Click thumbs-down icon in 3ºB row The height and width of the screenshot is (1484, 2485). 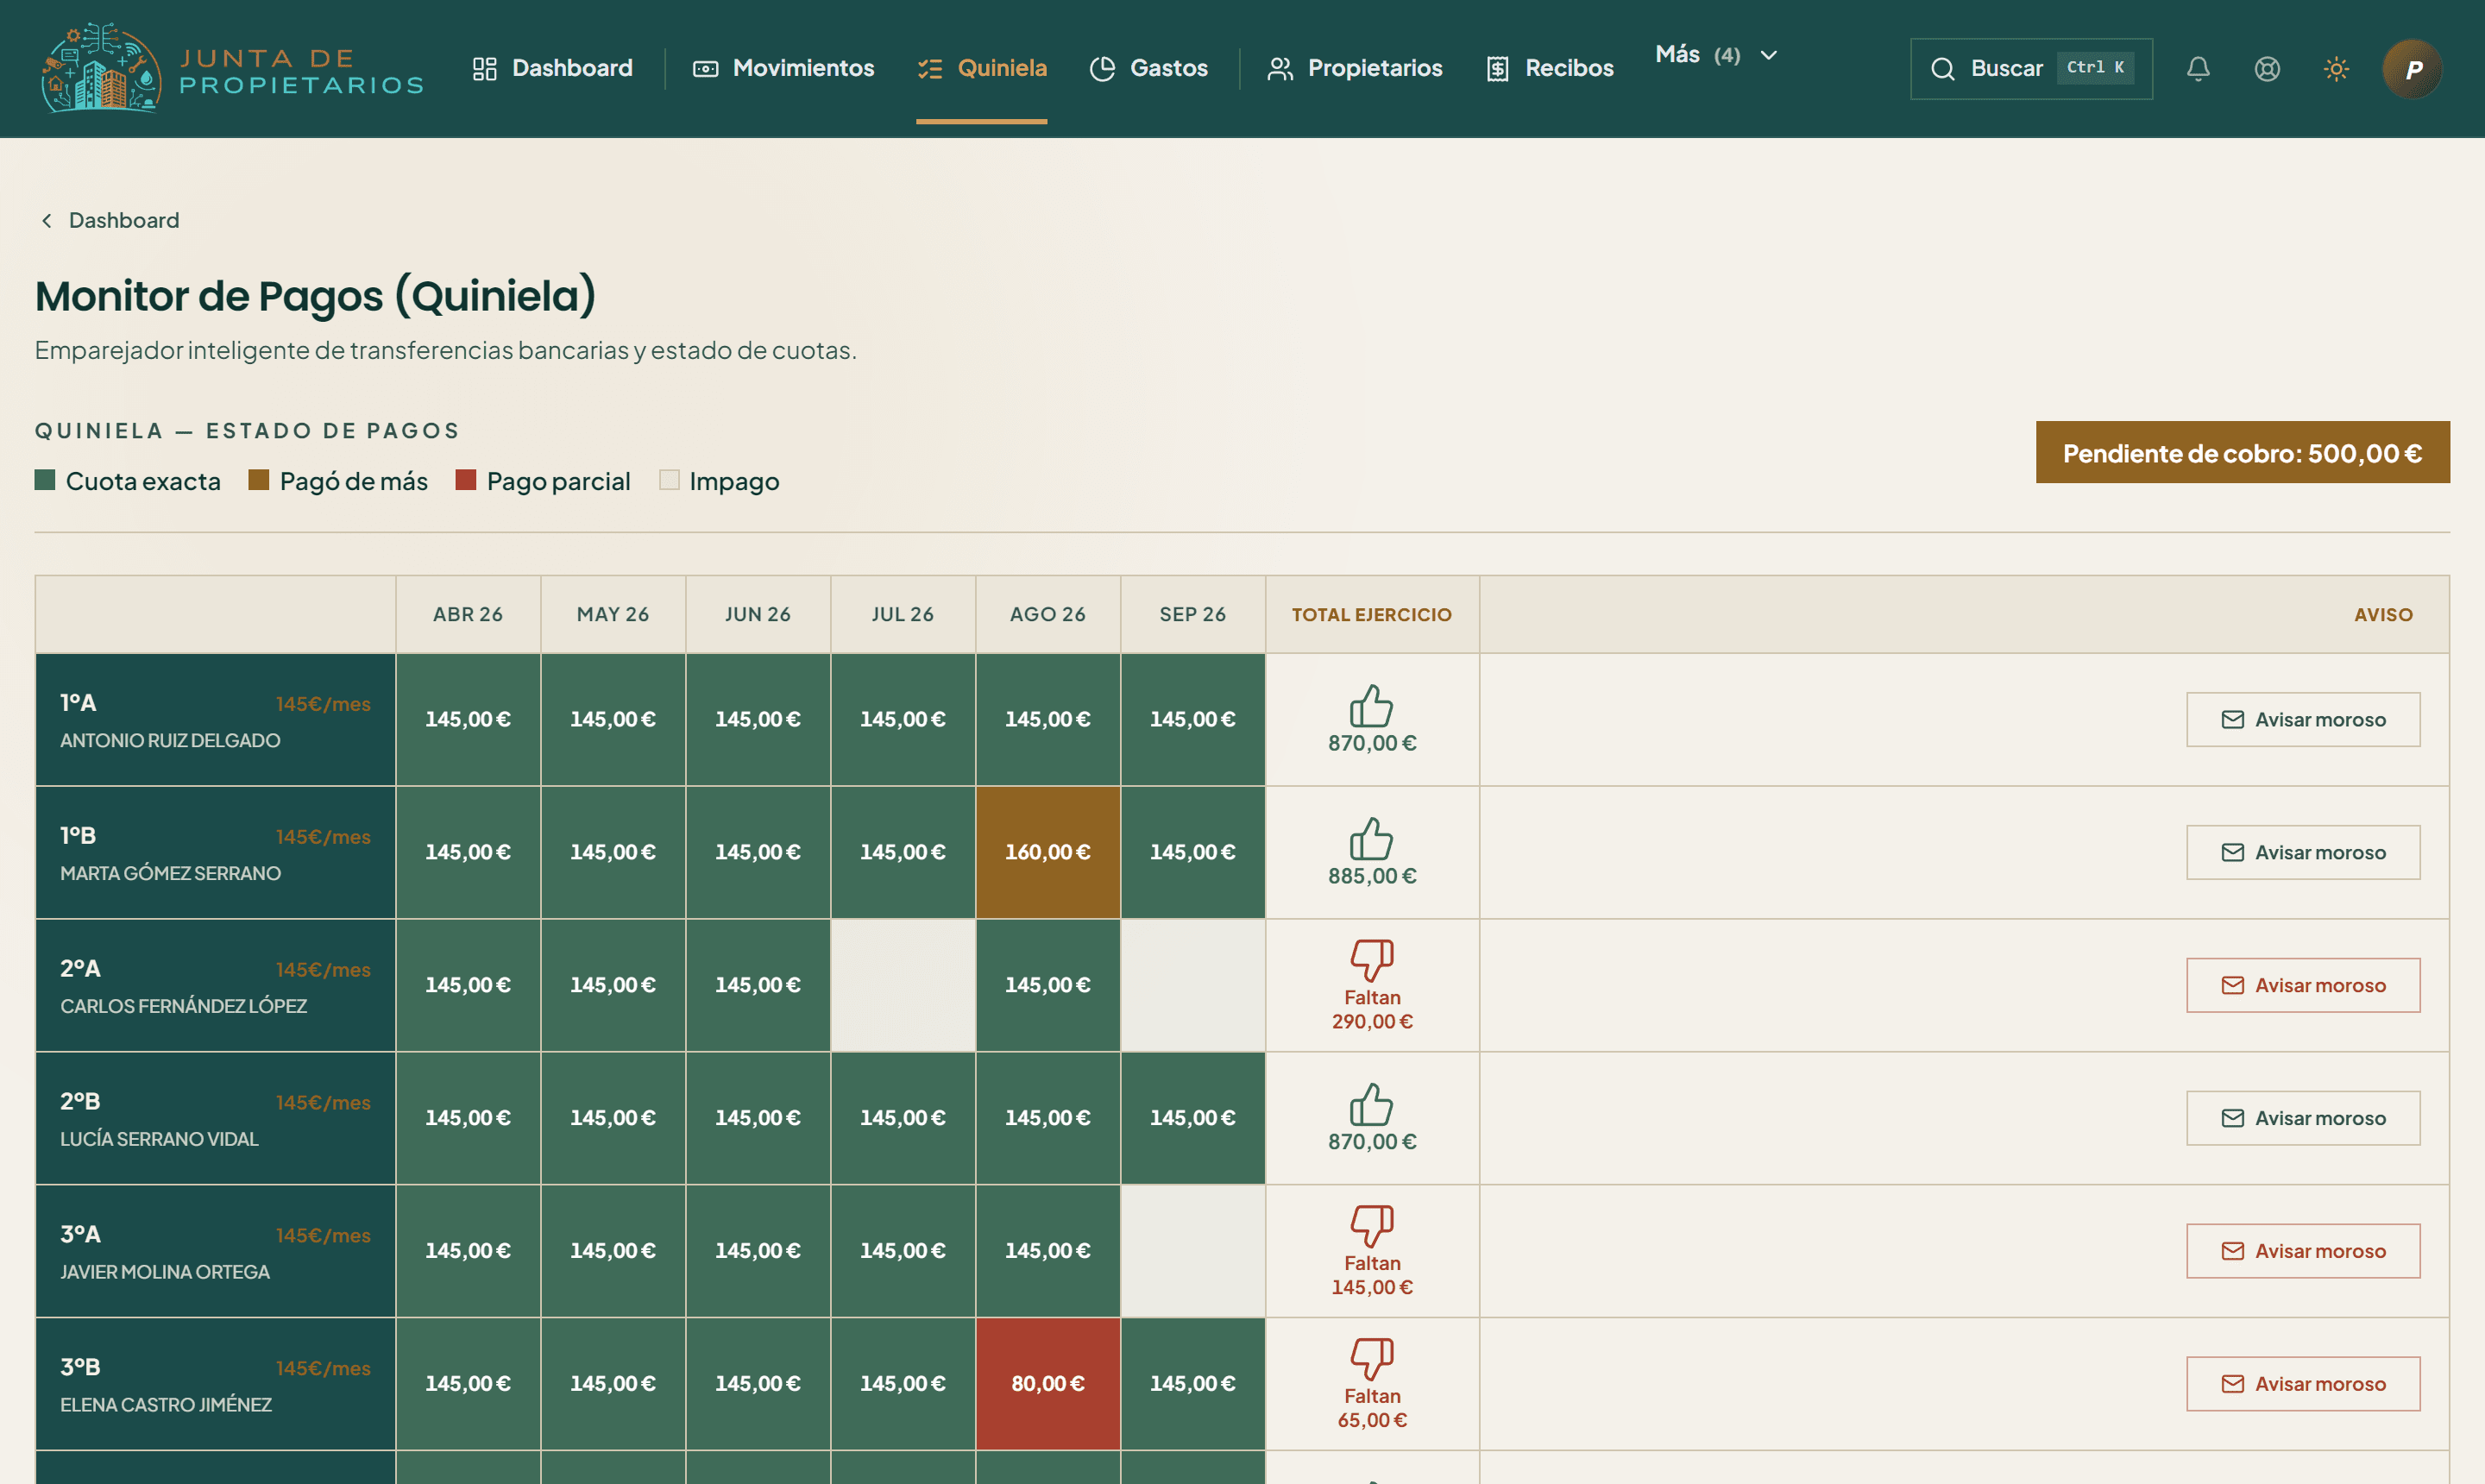click(1371, 1359)
